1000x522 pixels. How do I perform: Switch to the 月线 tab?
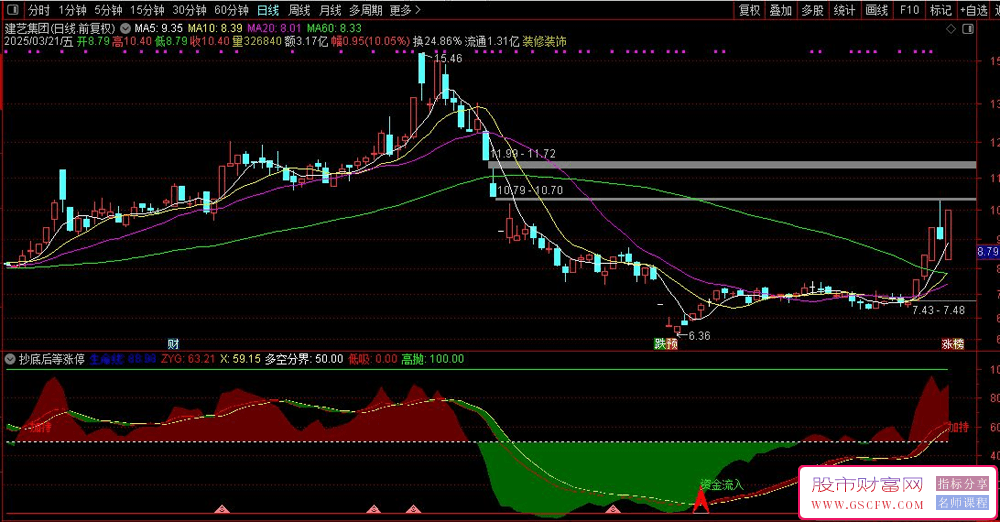tap(330, 10)
